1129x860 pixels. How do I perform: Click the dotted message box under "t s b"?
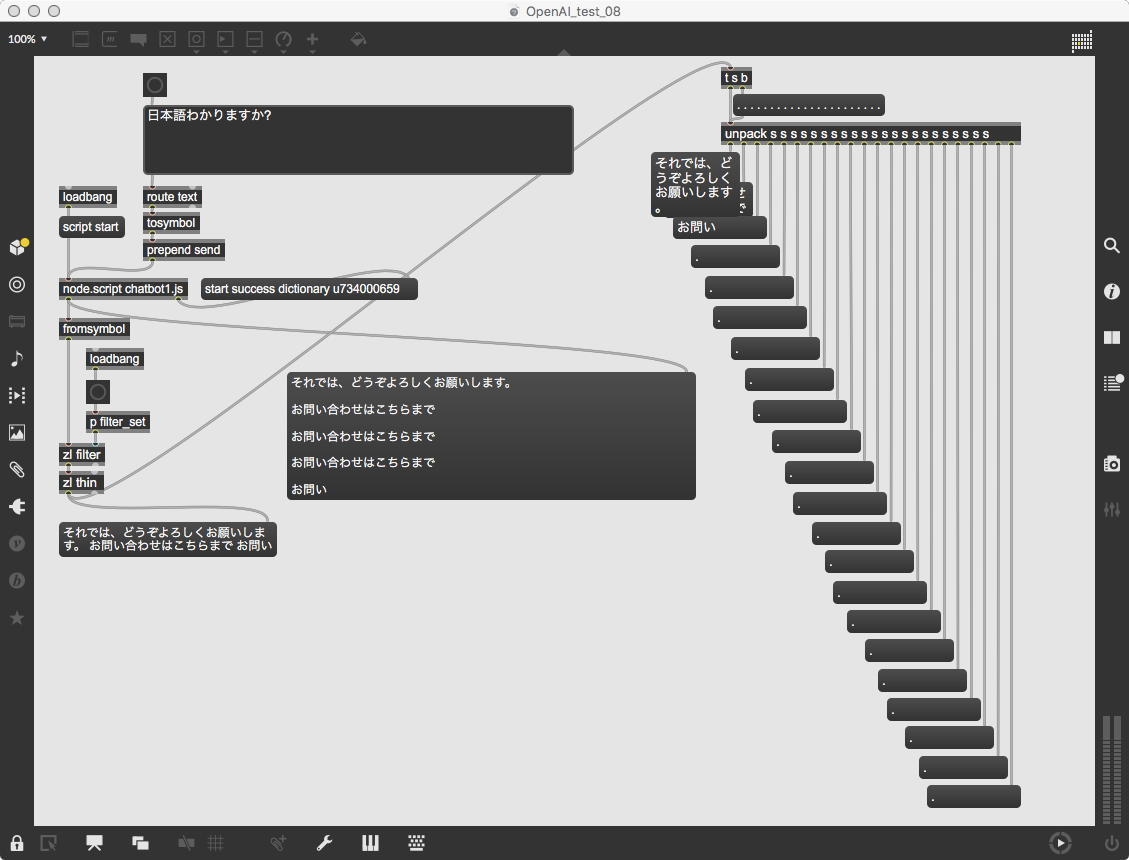click(809, 105)
